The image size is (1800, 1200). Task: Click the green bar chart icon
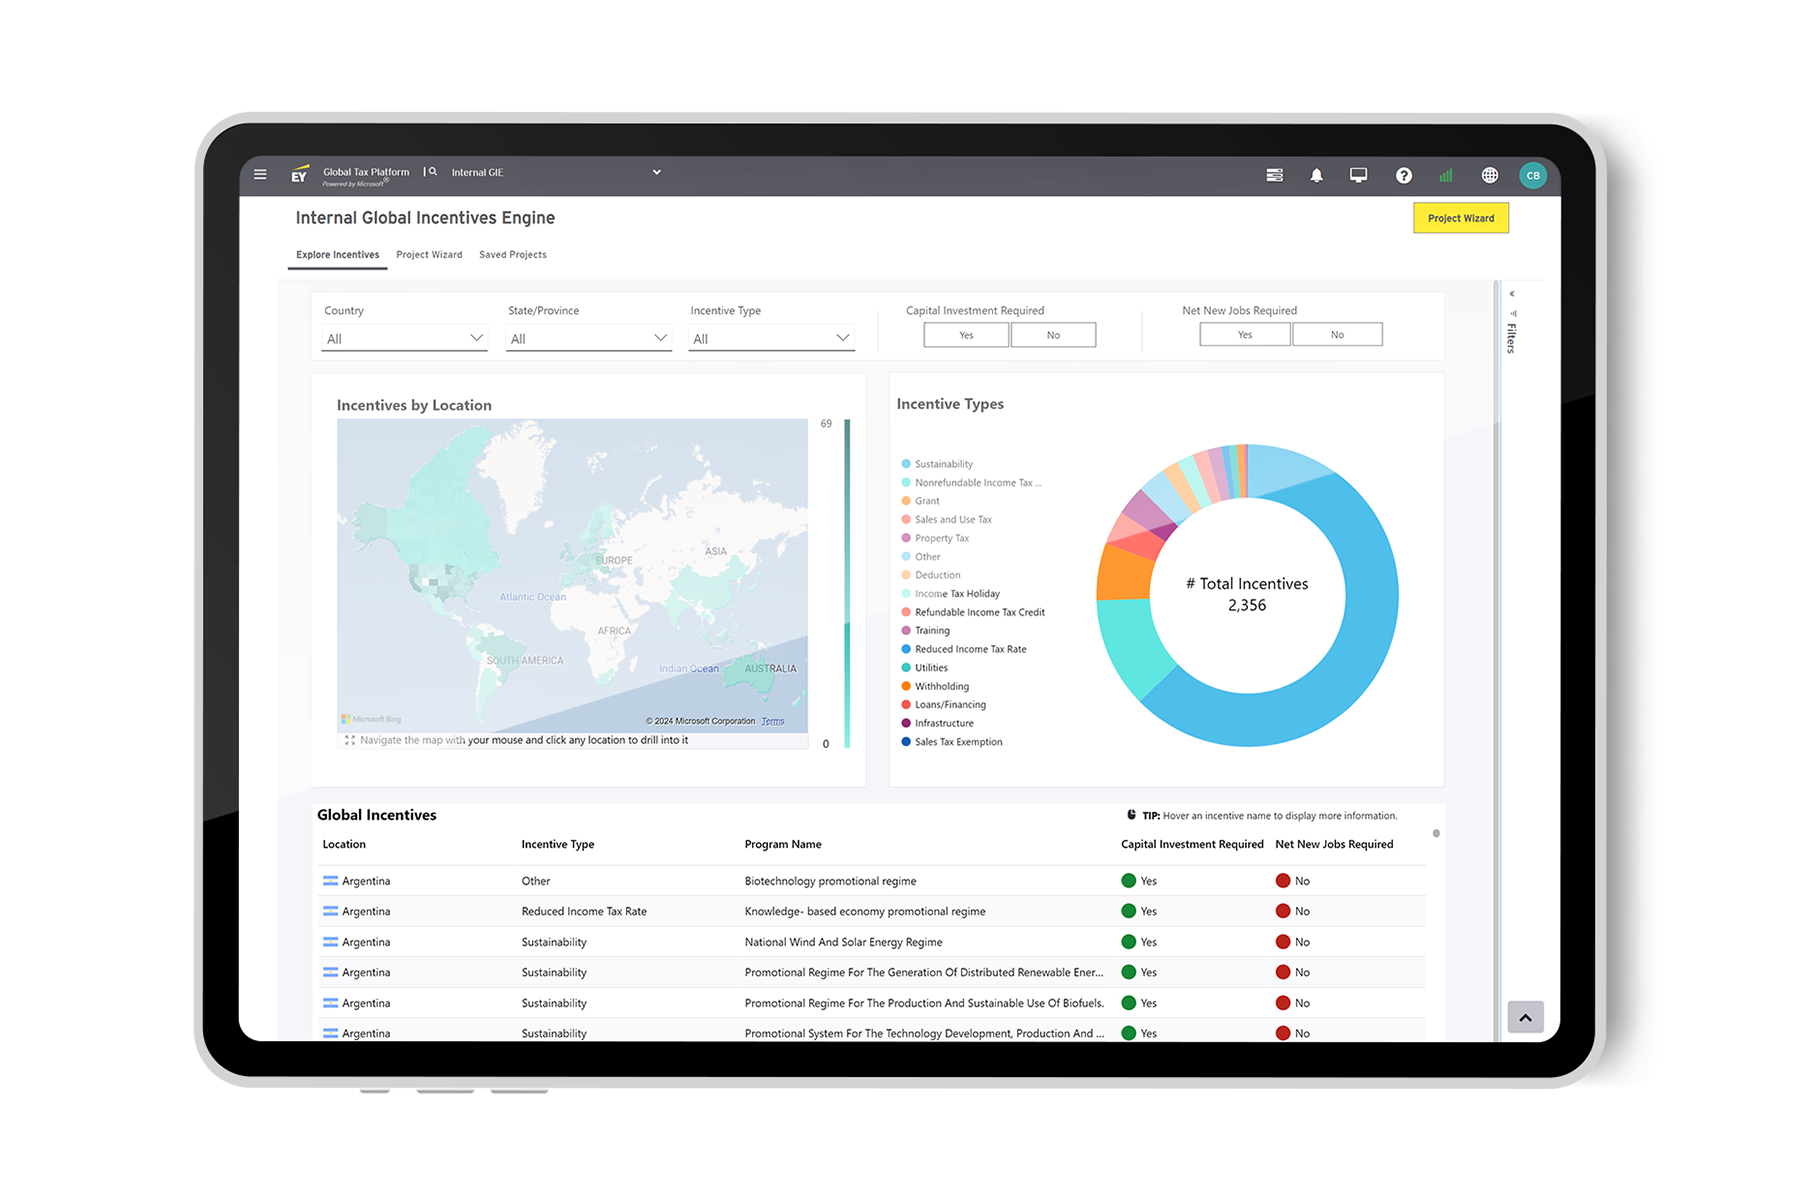coord(1446,175)
